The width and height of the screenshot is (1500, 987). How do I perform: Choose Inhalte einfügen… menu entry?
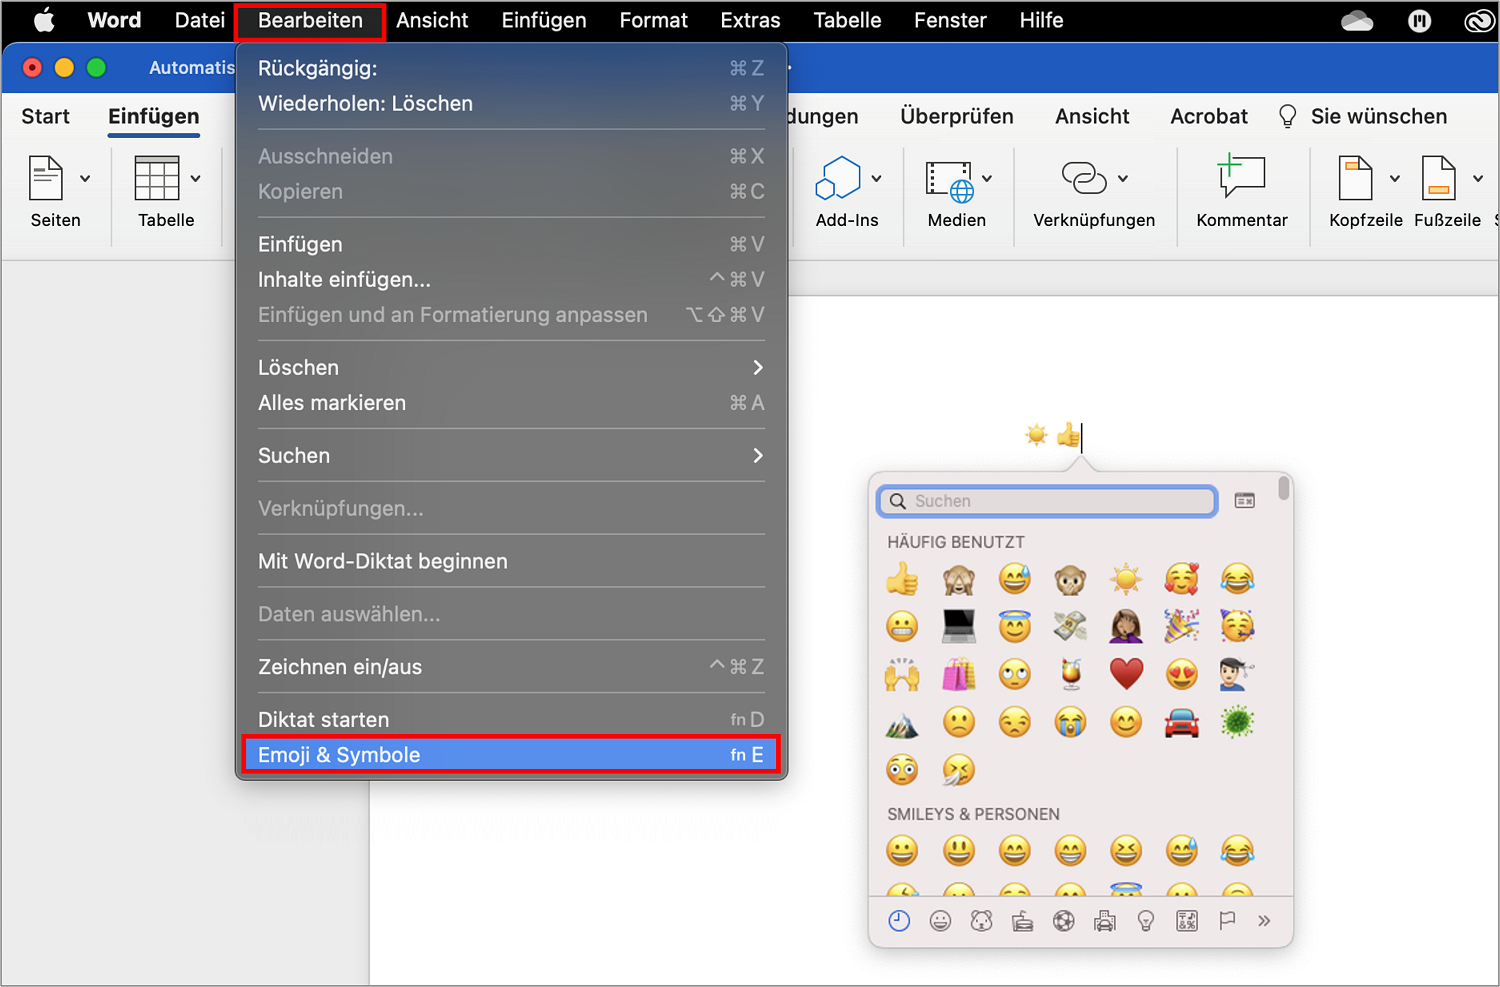(511, 279)
